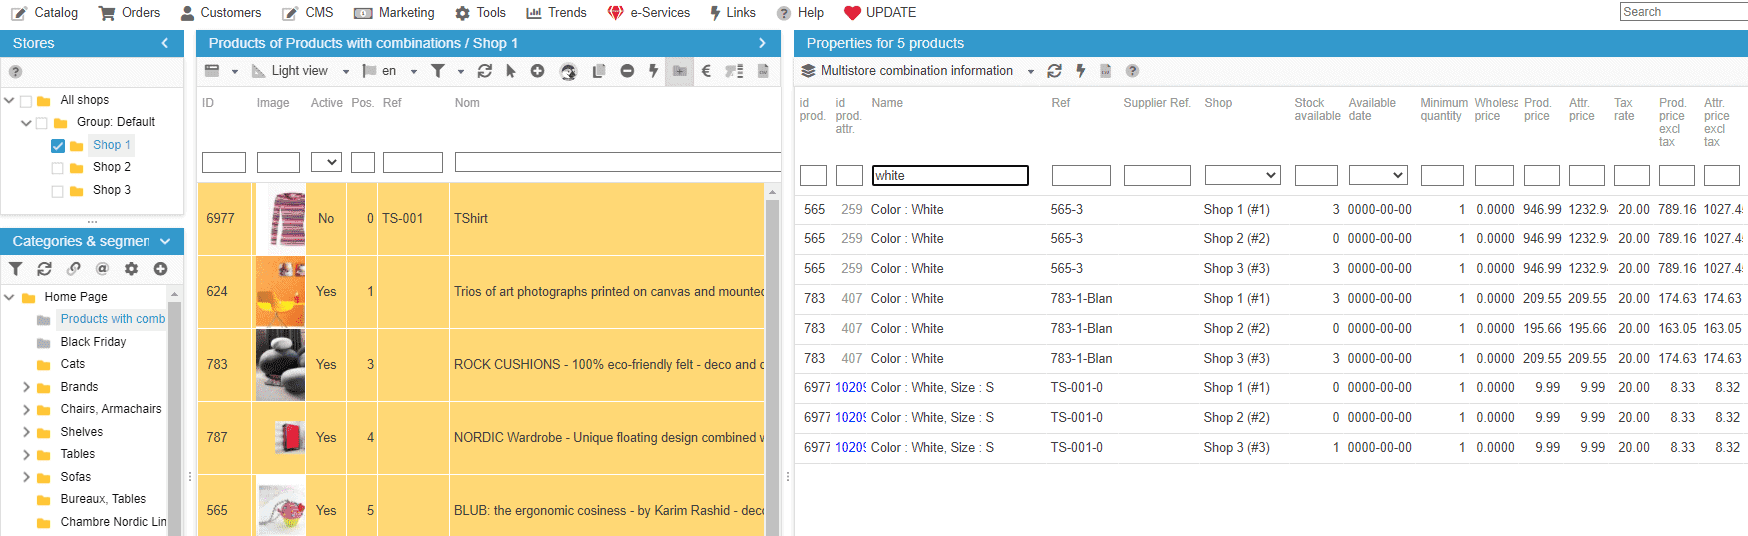The width and height of the screenshot is (1748, 536).
Task: Click the filter icon in categories toolbar
Action: [16, 269]
